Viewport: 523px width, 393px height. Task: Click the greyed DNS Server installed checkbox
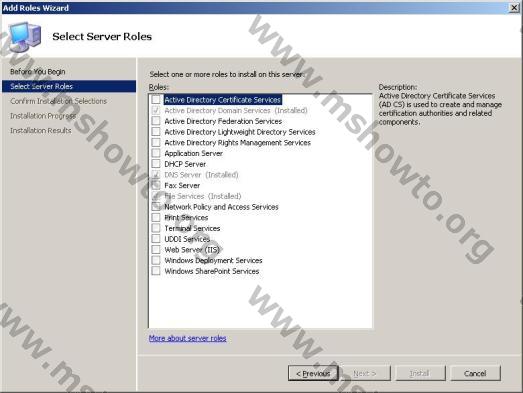[156, 174]
